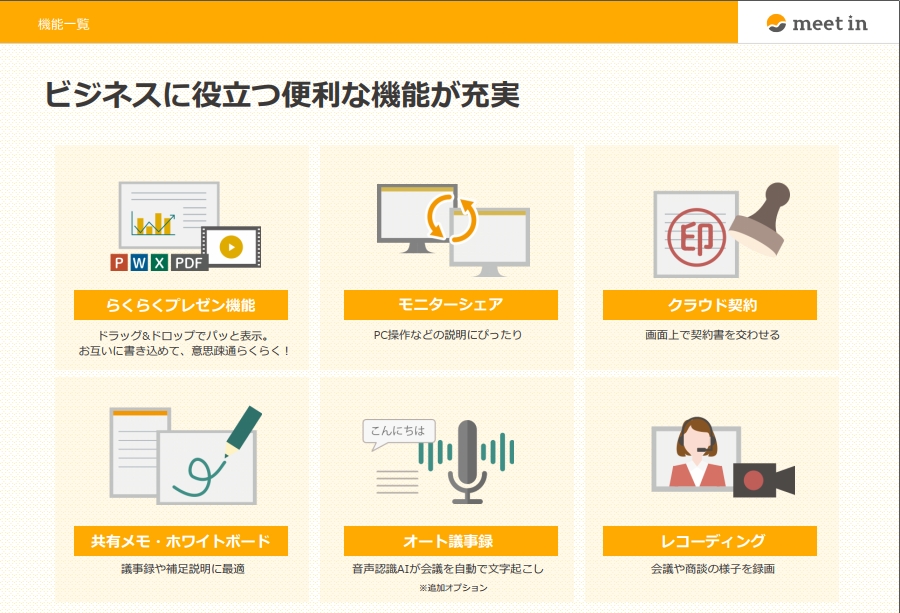Click the 機能一覧 header label
Viewport: 900px width, 613px height.
64,24
